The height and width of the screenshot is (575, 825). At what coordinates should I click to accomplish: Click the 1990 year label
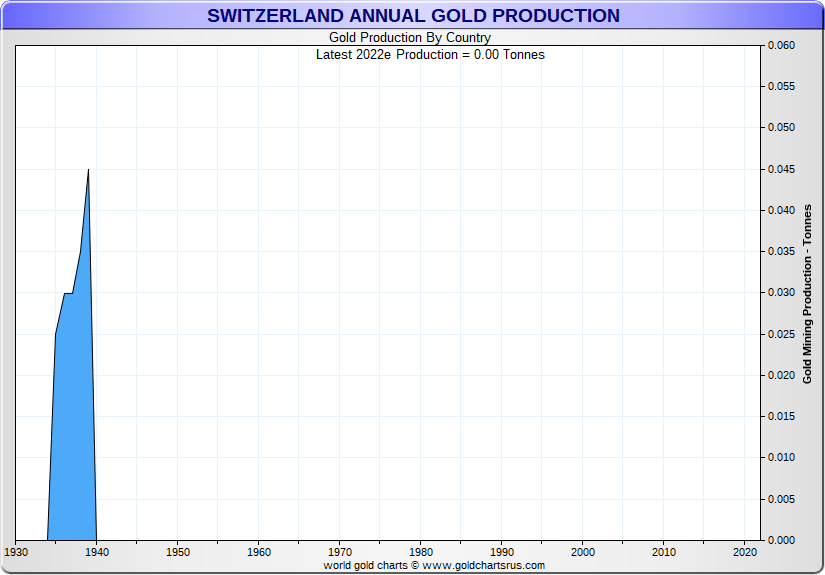502,552
